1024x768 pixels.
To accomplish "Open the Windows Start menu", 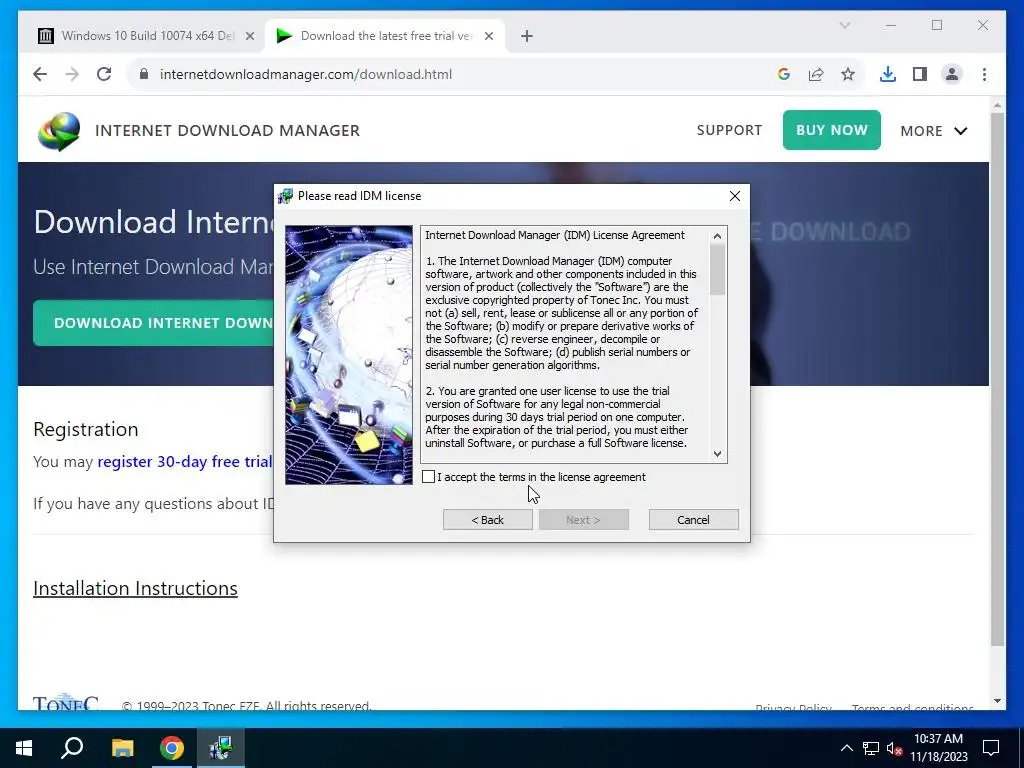I will pos(24,748).
